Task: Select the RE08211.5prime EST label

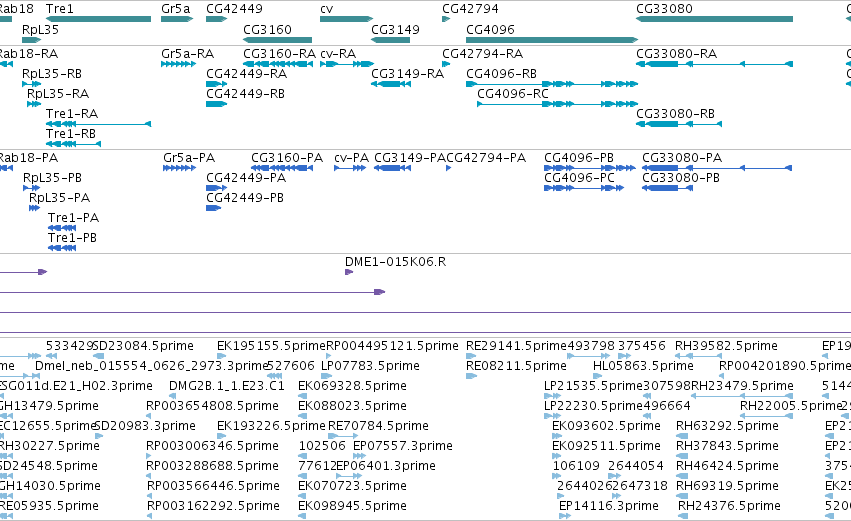Action: [x=516, y=366]
